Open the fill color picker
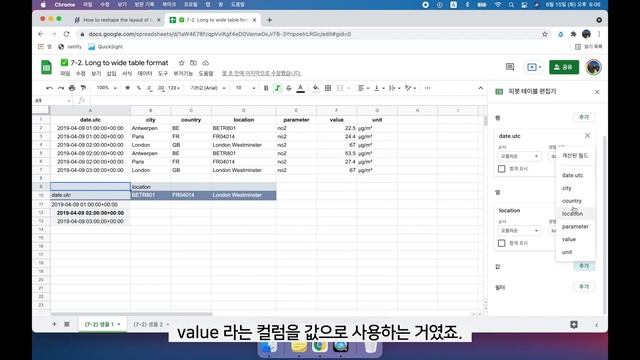The height and width of the screenshot is (360, 640). (316, 88)
